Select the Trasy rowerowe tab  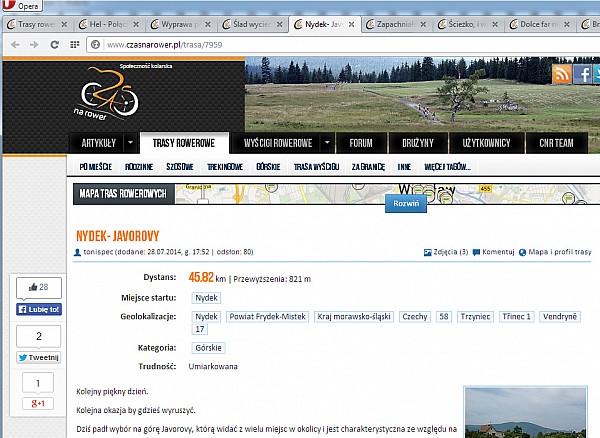(184, 143)
